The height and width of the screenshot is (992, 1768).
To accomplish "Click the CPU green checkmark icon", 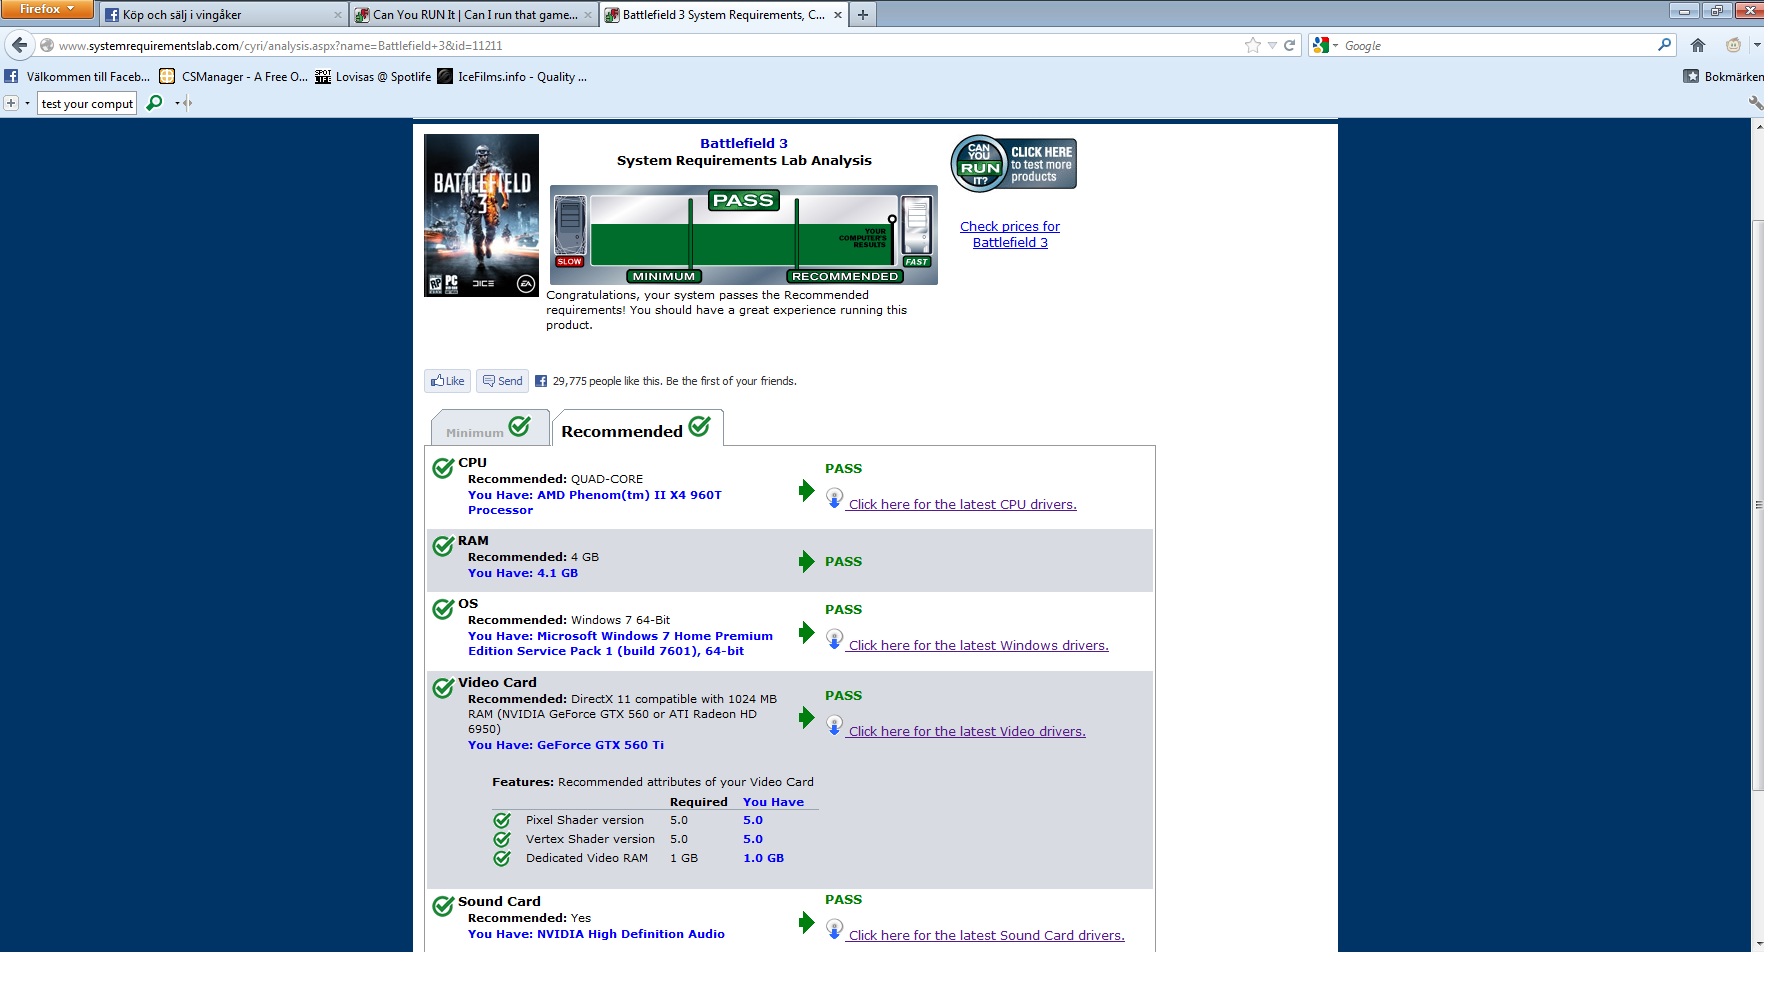I will (443, 467).
